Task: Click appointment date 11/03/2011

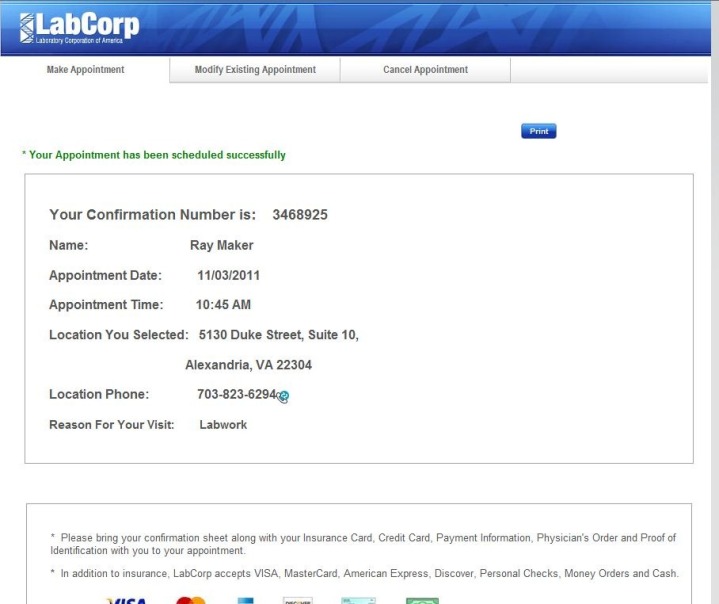Action: (228, 276)
